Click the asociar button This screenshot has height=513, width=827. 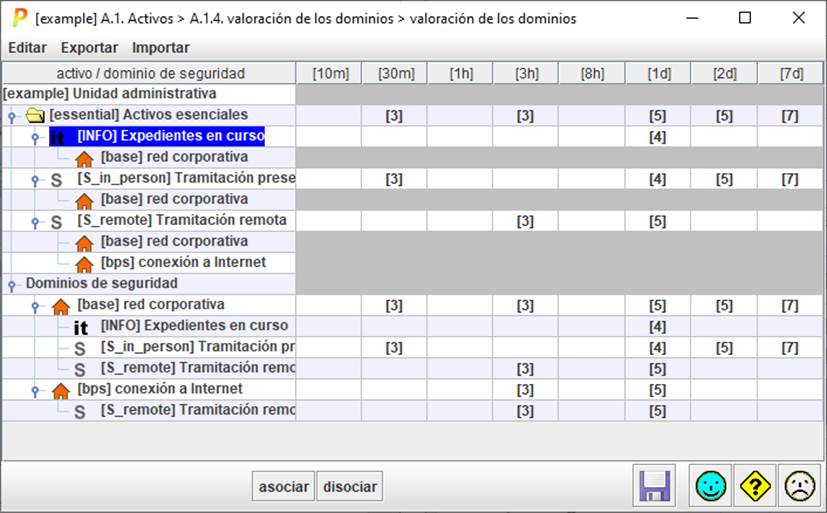coord(283,486)
